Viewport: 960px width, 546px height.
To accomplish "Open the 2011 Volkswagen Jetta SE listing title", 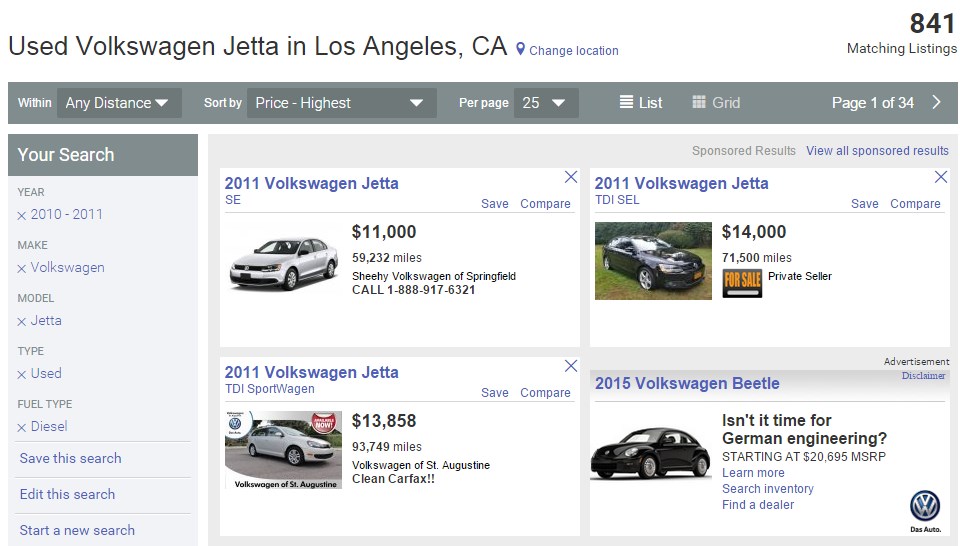I will click(312, 183).
